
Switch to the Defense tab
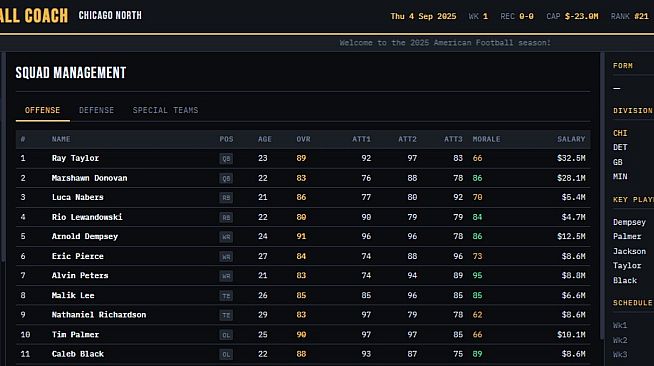coord(96,110)
